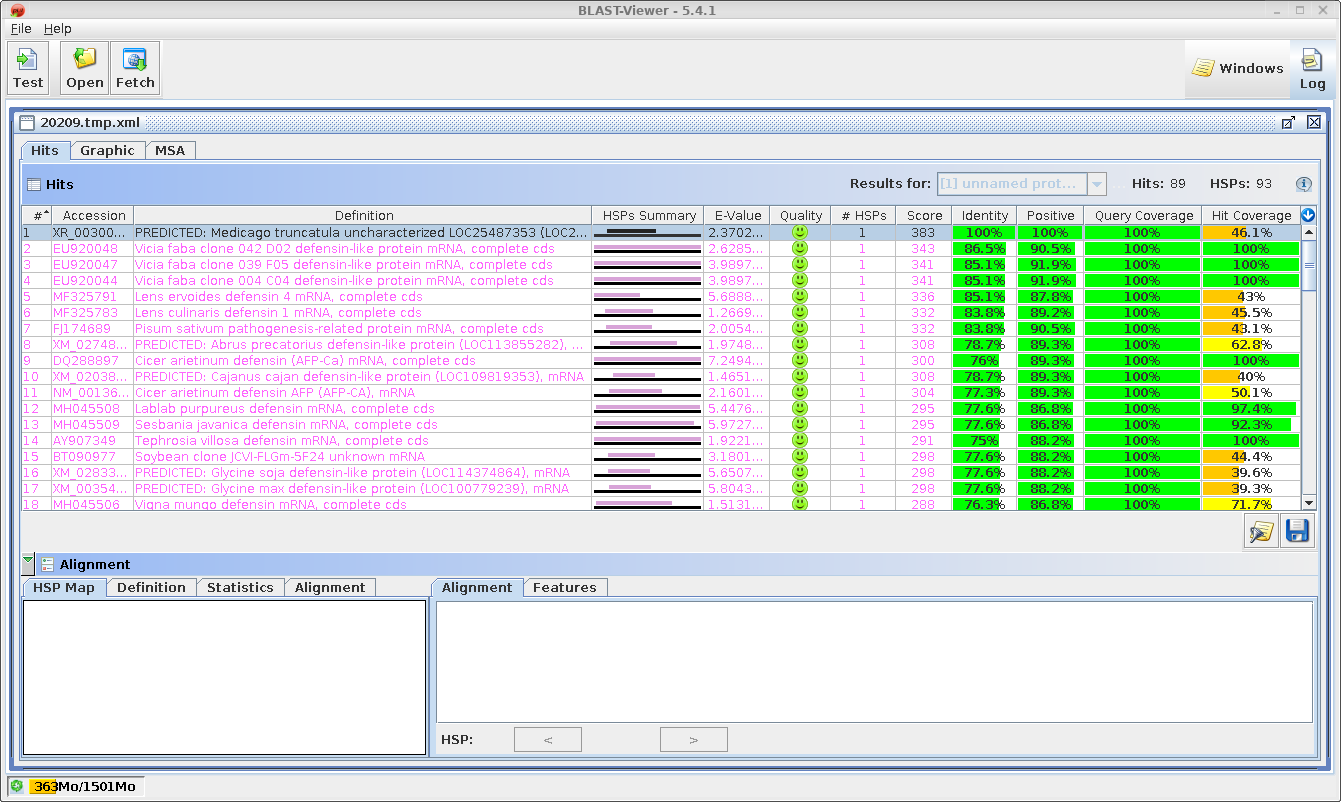Click the hits table vertical scrollbar
The image size is (1341, 802).
pos(1308,380)
